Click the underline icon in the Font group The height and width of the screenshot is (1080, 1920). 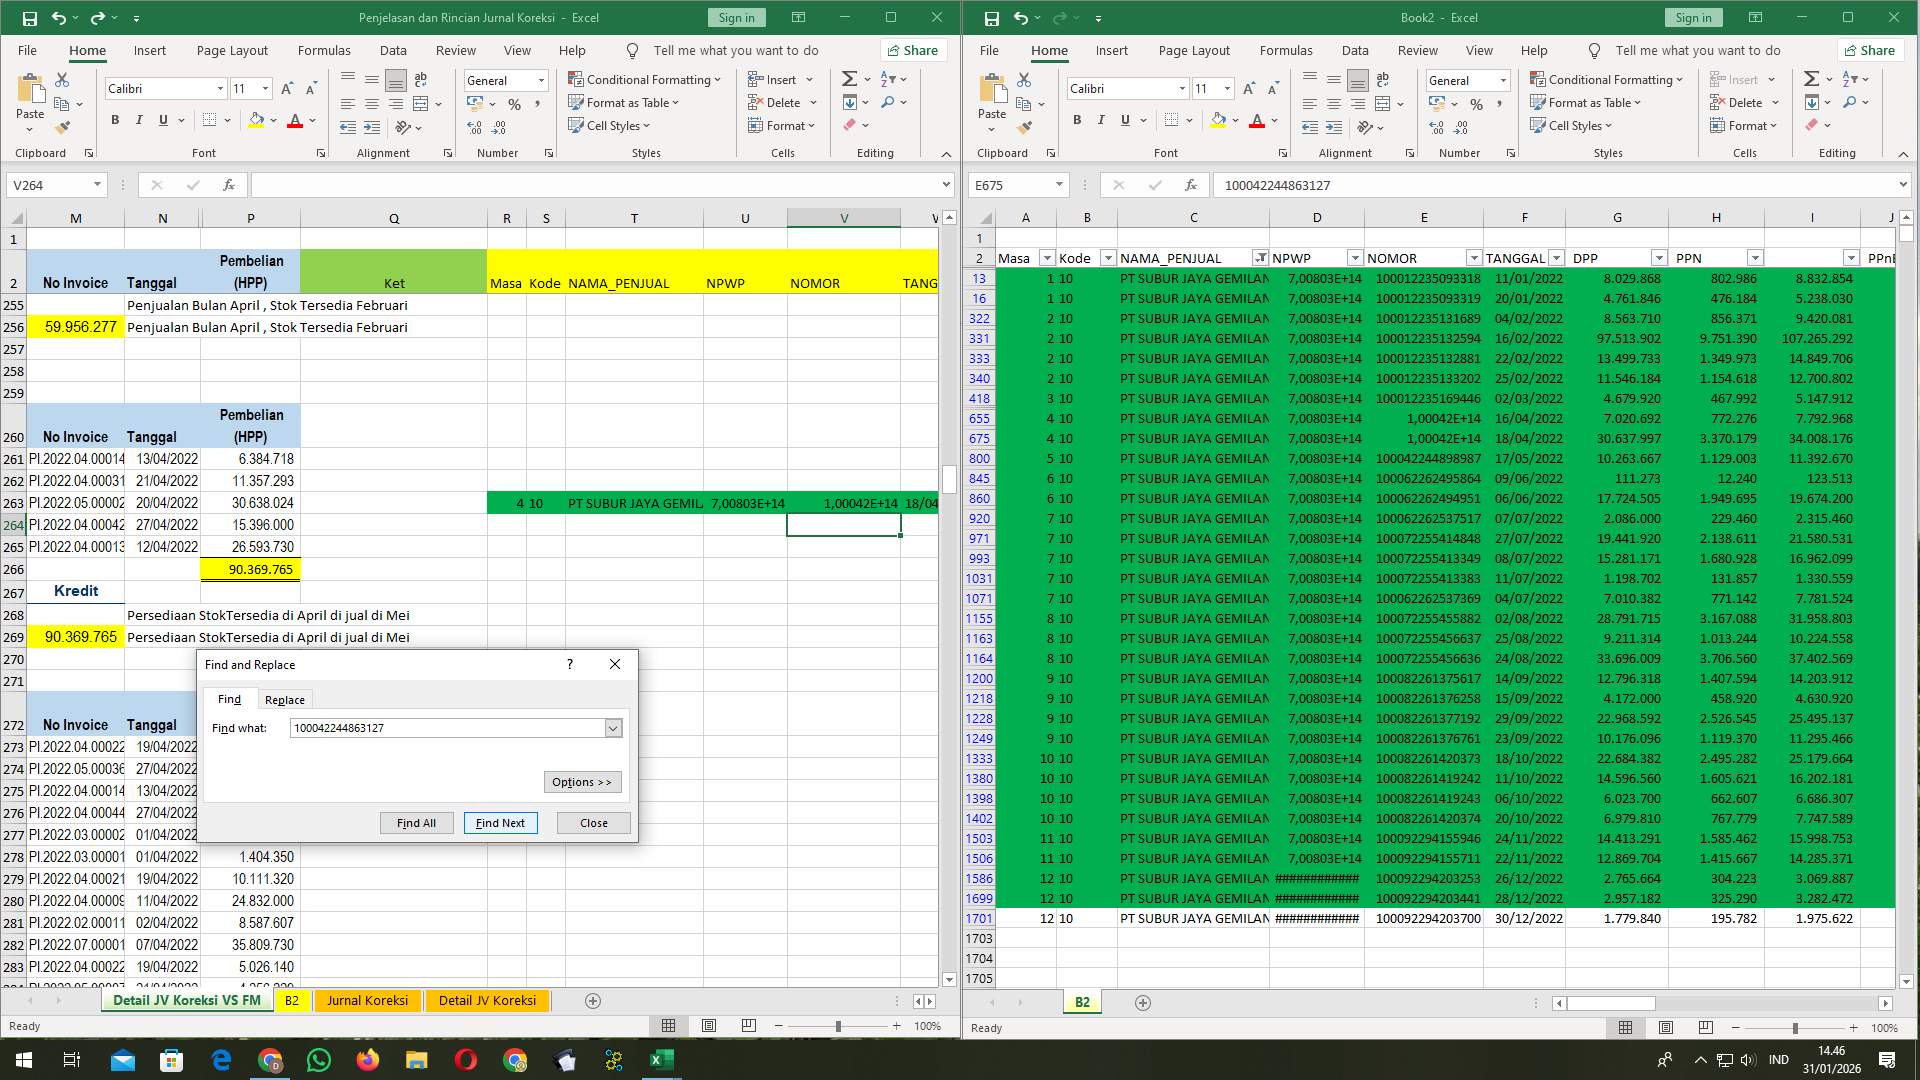(x=162, y=120)
